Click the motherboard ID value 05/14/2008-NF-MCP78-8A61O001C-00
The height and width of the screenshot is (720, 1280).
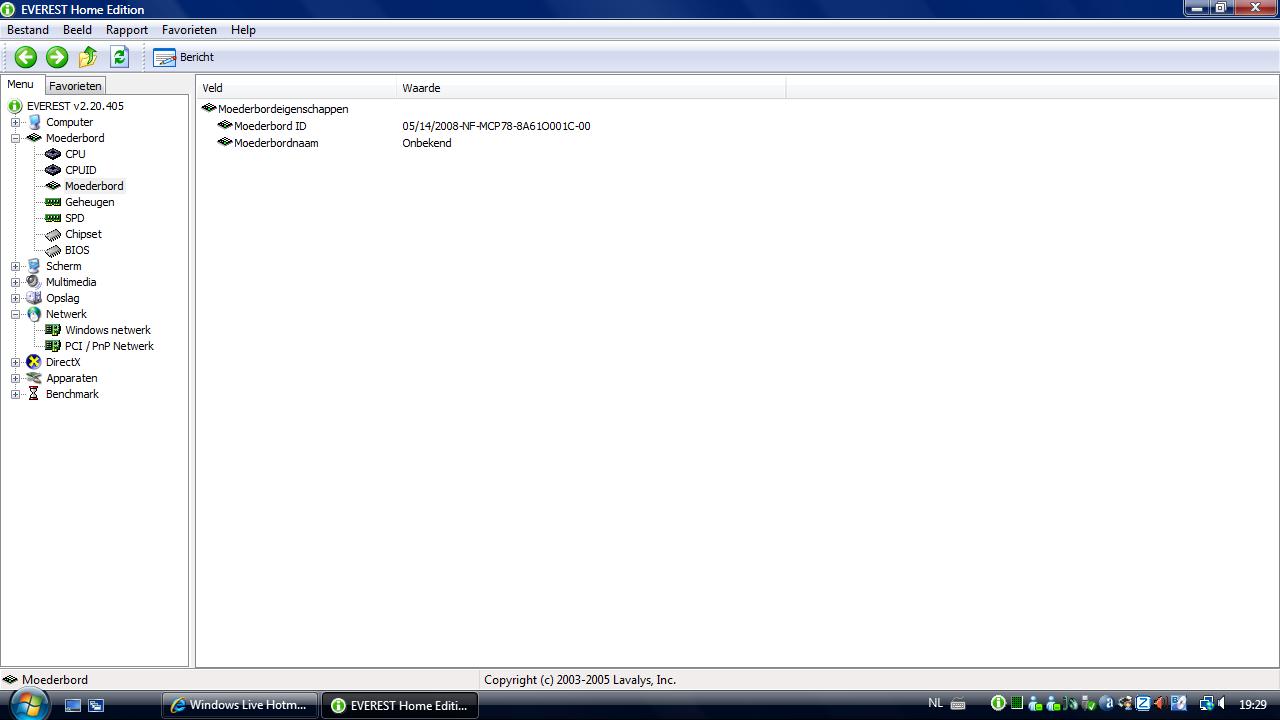point(496,126)
